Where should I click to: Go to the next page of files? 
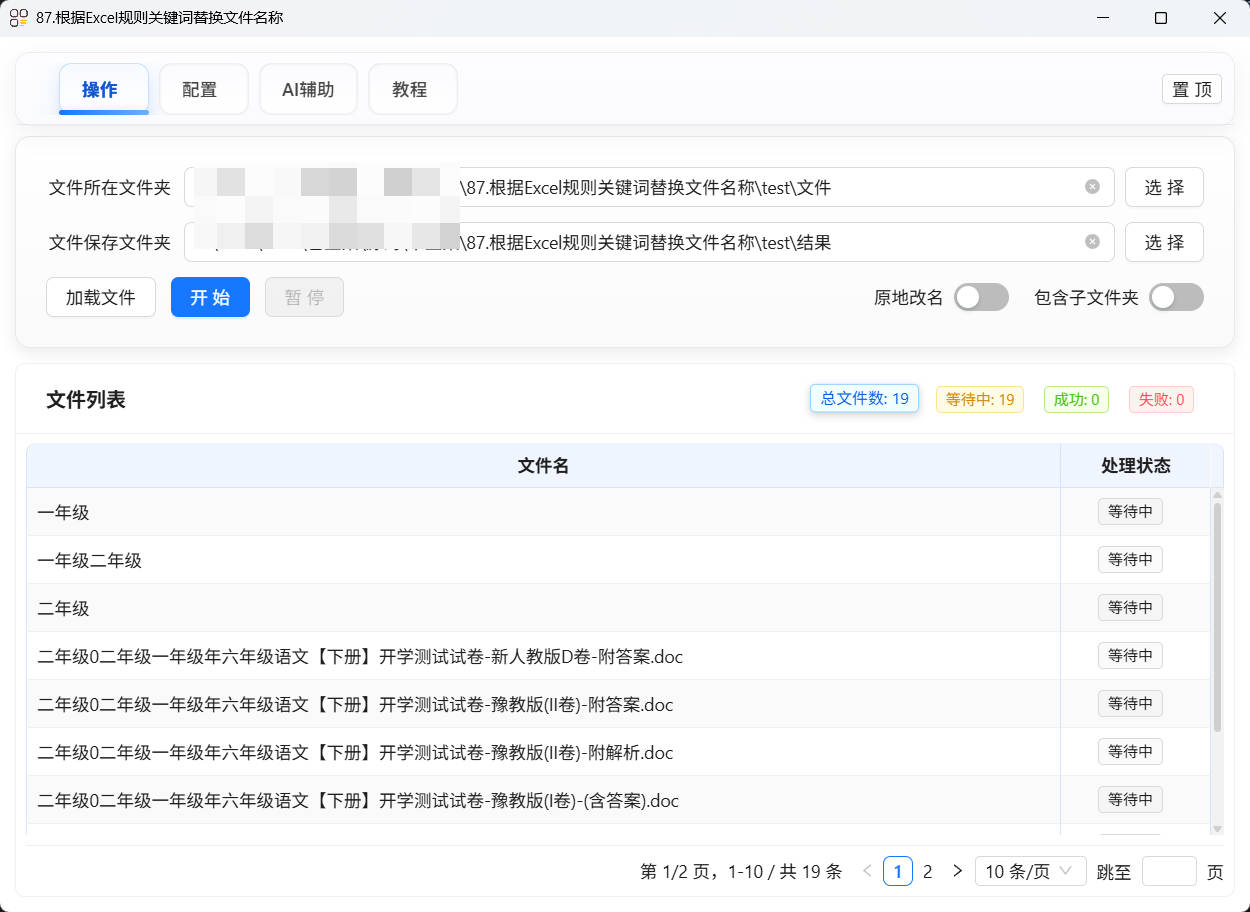[957, 871]
